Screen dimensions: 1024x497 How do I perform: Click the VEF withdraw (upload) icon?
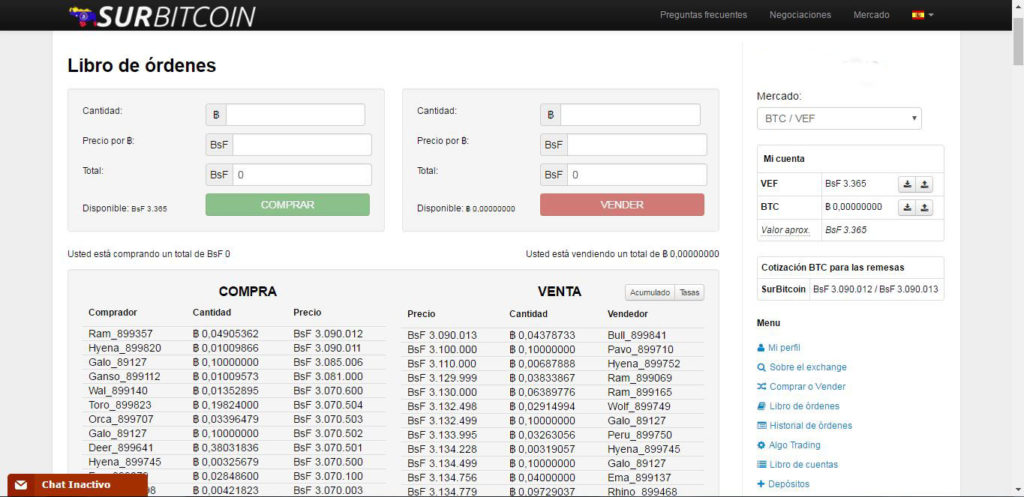pos(925,184)
